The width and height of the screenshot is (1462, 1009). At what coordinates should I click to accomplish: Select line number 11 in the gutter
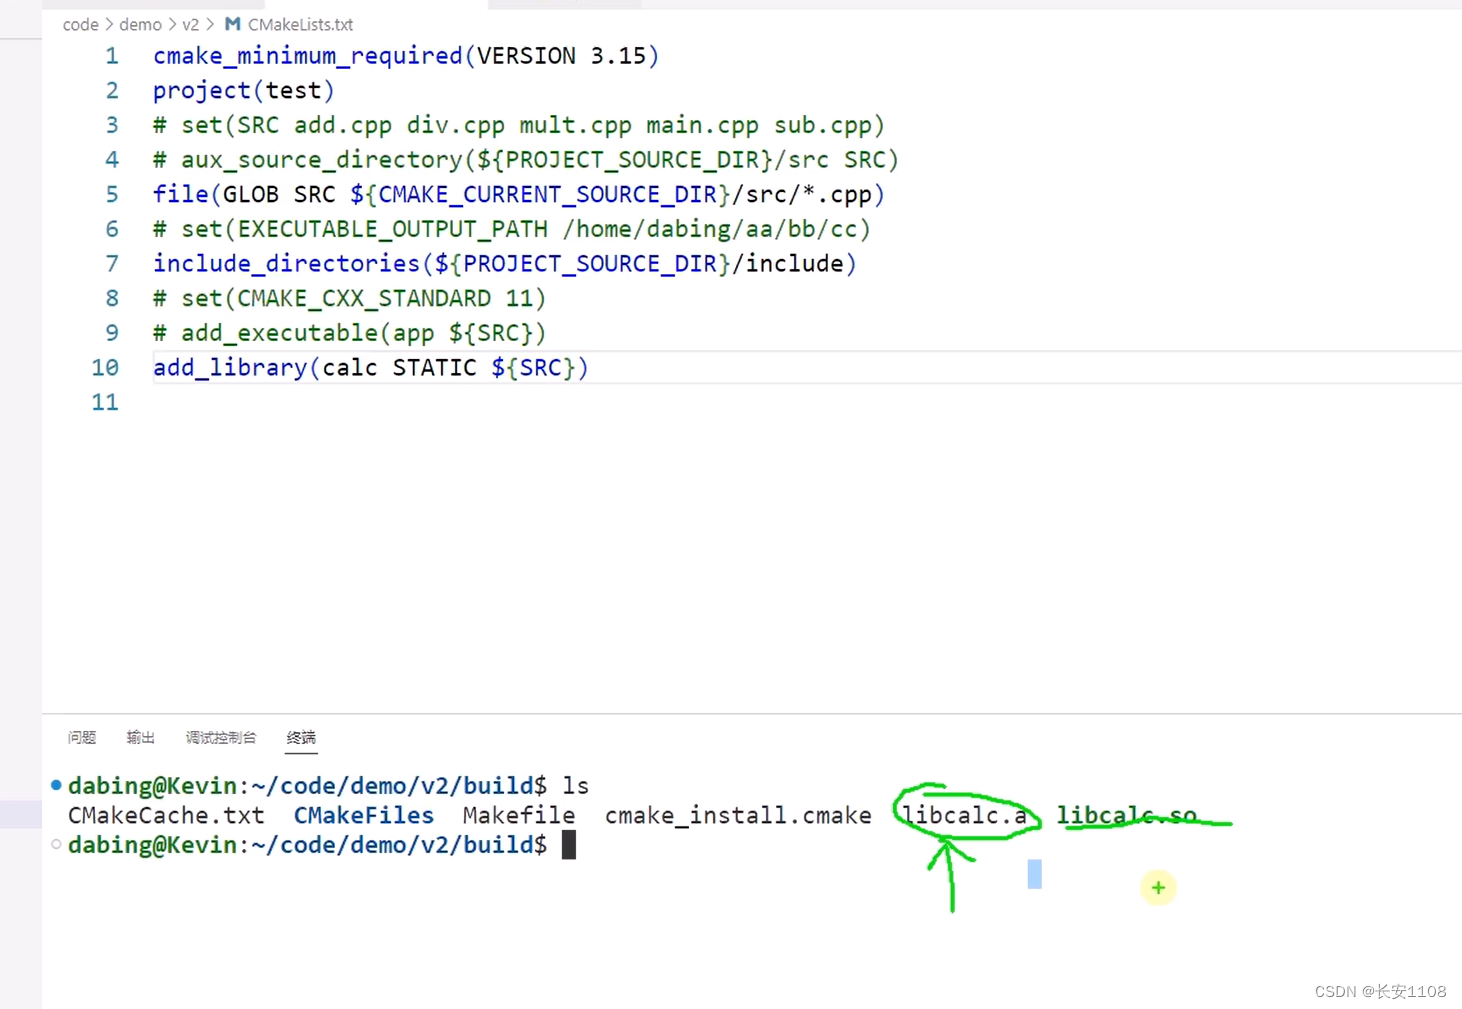[x=105, y=403]
